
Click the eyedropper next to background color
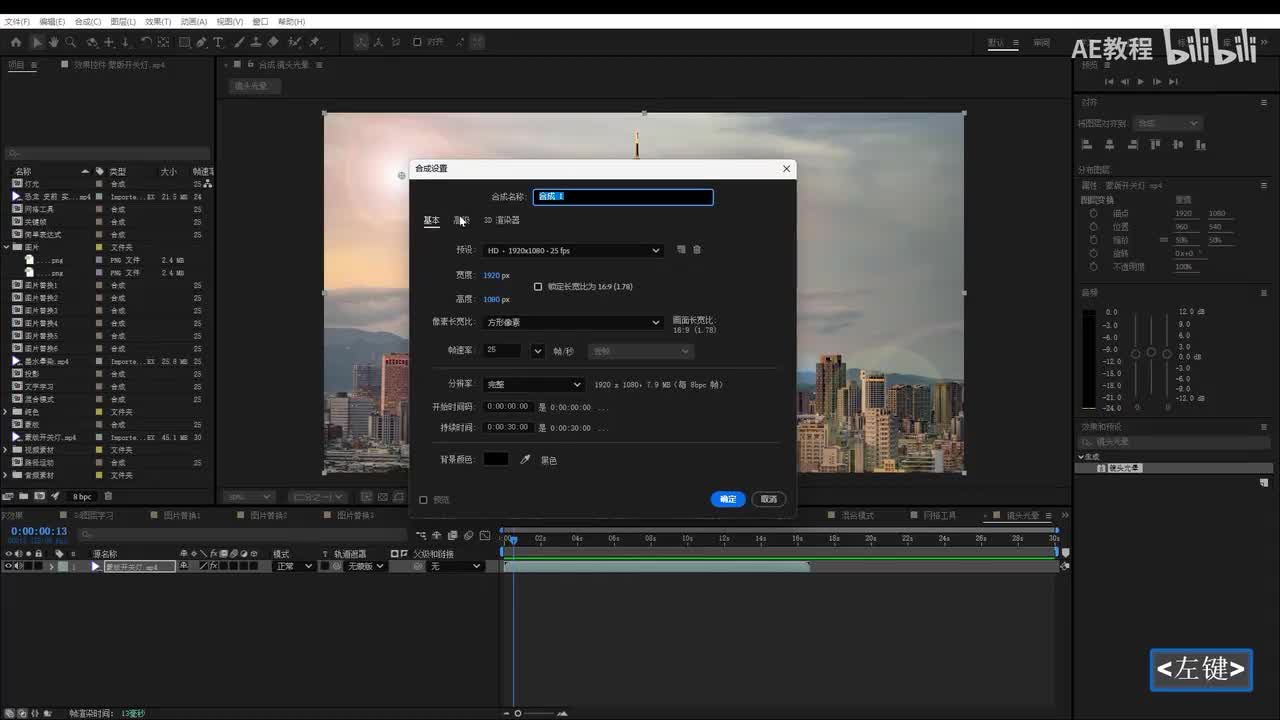525,460
